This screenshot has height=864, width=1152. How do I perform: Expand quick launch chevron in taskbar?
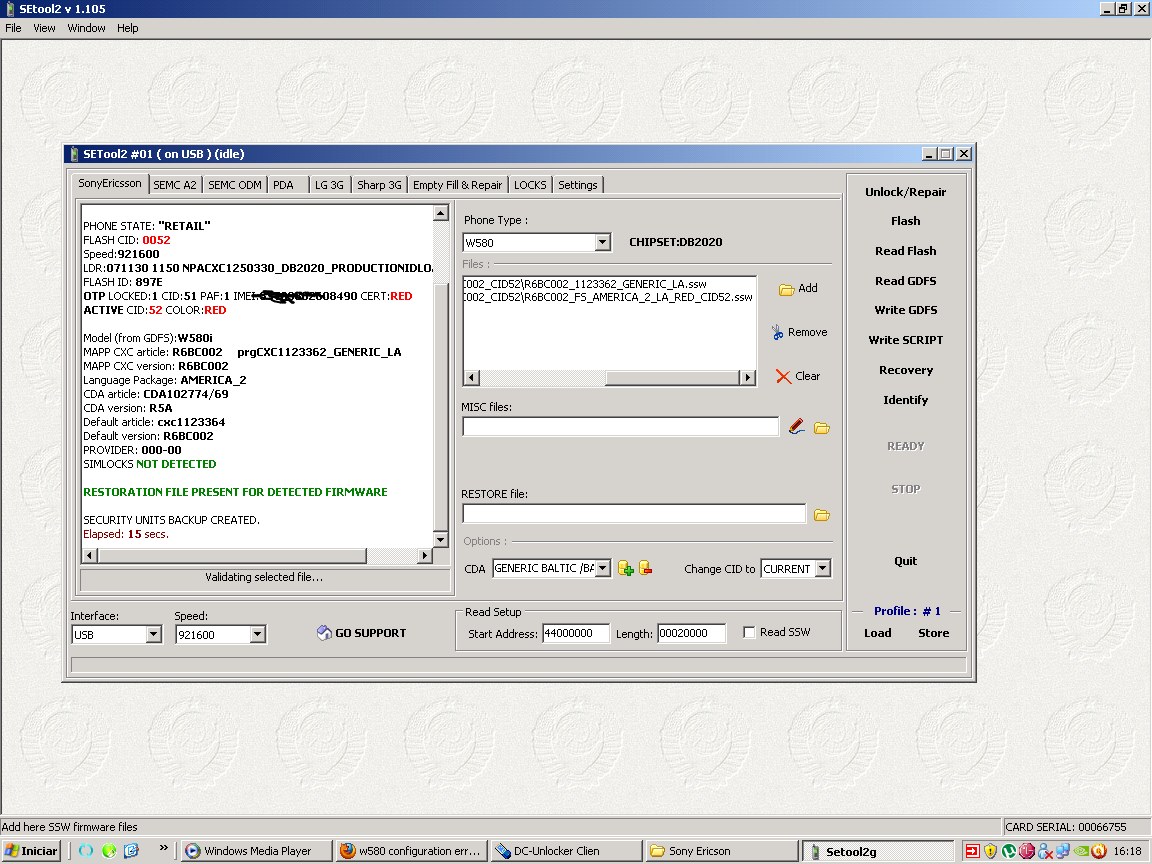pyautogui.click(x=163, y=848)
